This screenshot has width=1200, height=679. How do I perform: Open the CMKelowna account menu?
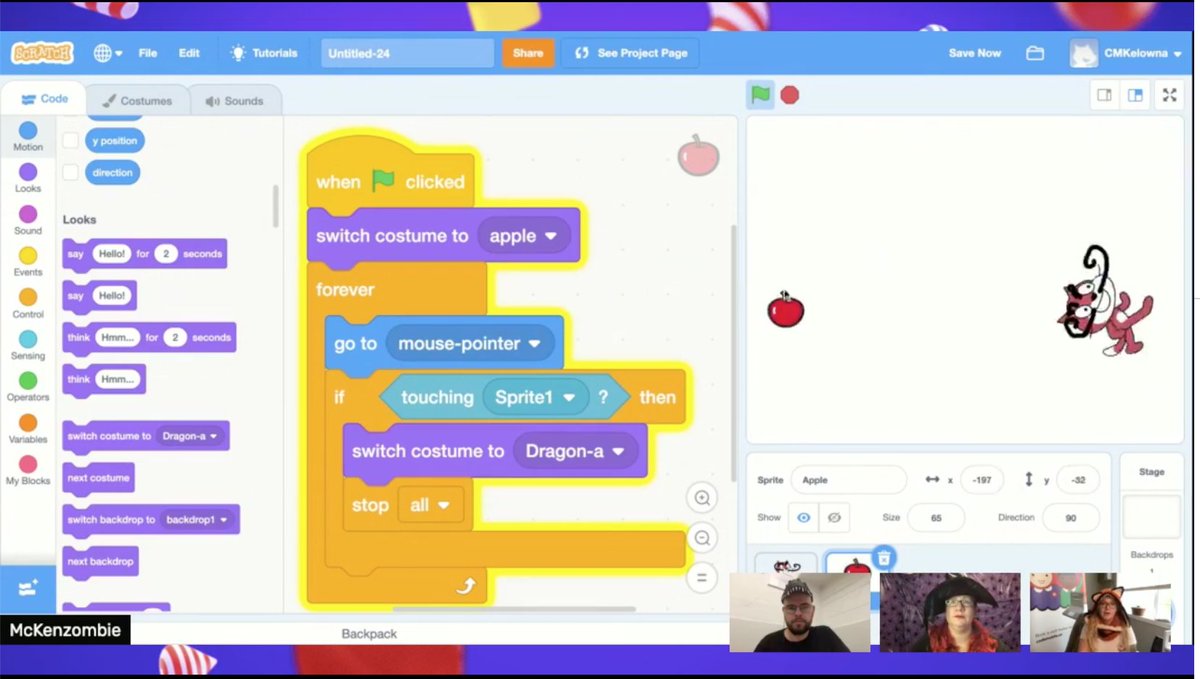1126,53
